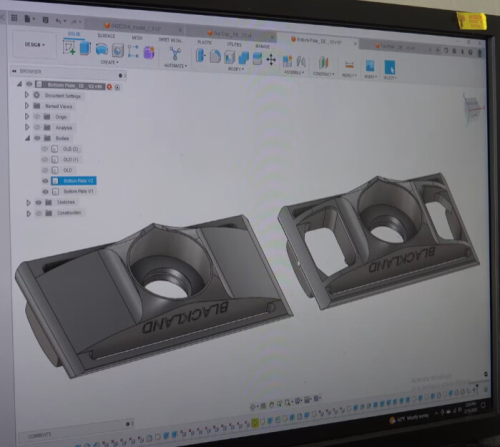The image size is (500, 447).
Task: Switch to the Surface ribbon tab
Action: pos(106,36)
